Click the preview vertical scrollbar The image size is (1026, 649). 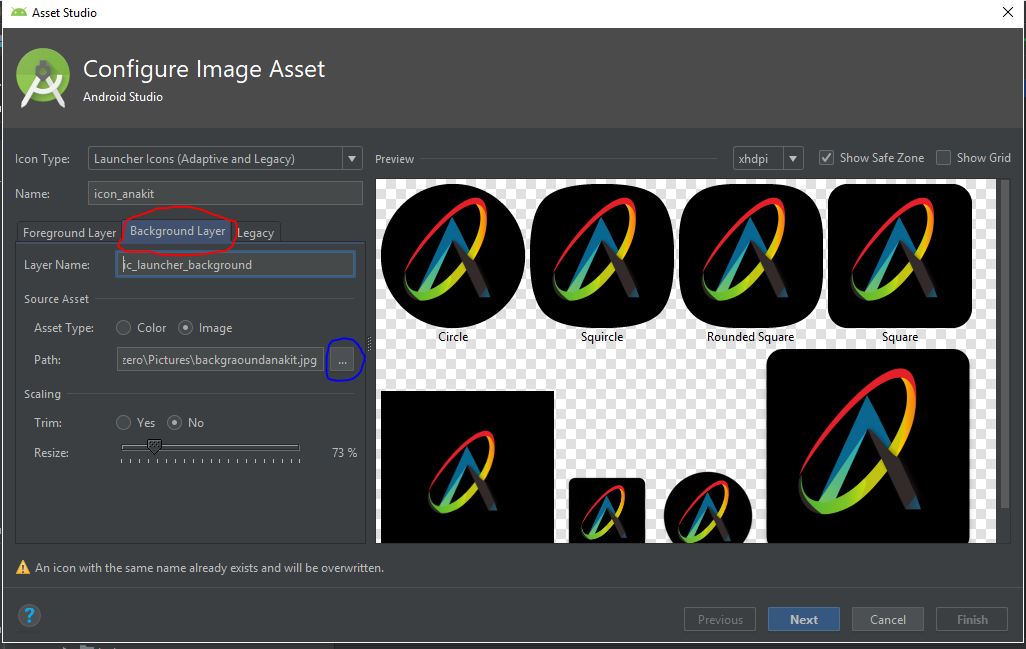1005,343
